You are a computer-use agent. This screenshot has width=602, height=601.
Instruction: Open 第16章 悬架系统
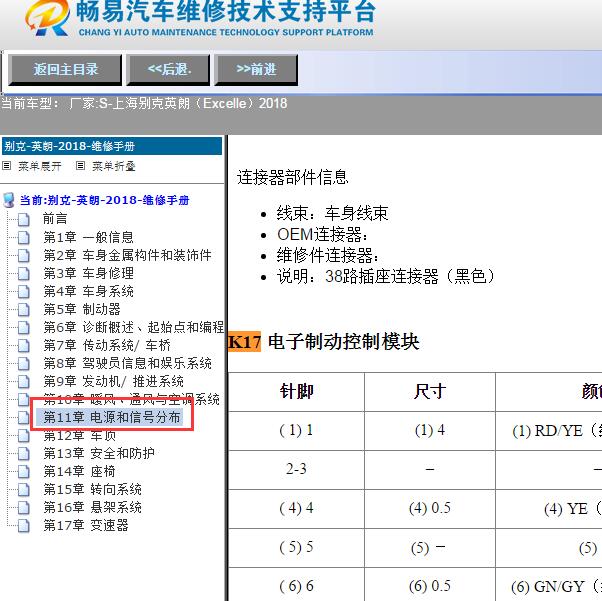coord(92,508)
